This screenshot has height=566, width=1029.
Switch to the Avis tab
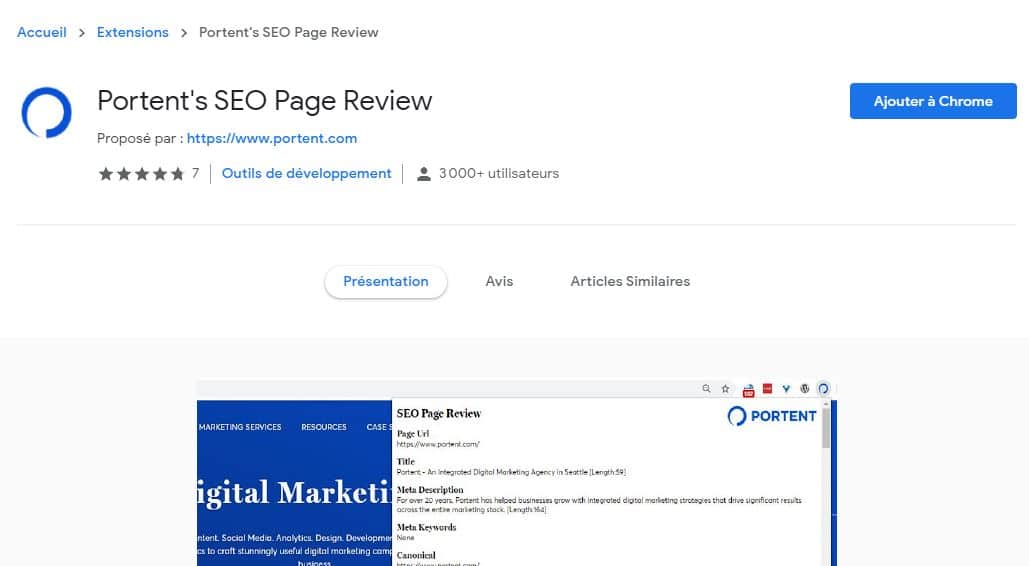coord(499,282)
